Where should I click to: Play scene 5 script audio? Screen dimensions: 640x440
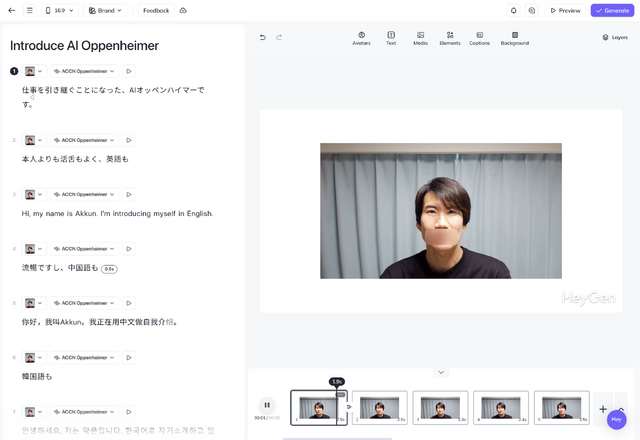[129, 303]
